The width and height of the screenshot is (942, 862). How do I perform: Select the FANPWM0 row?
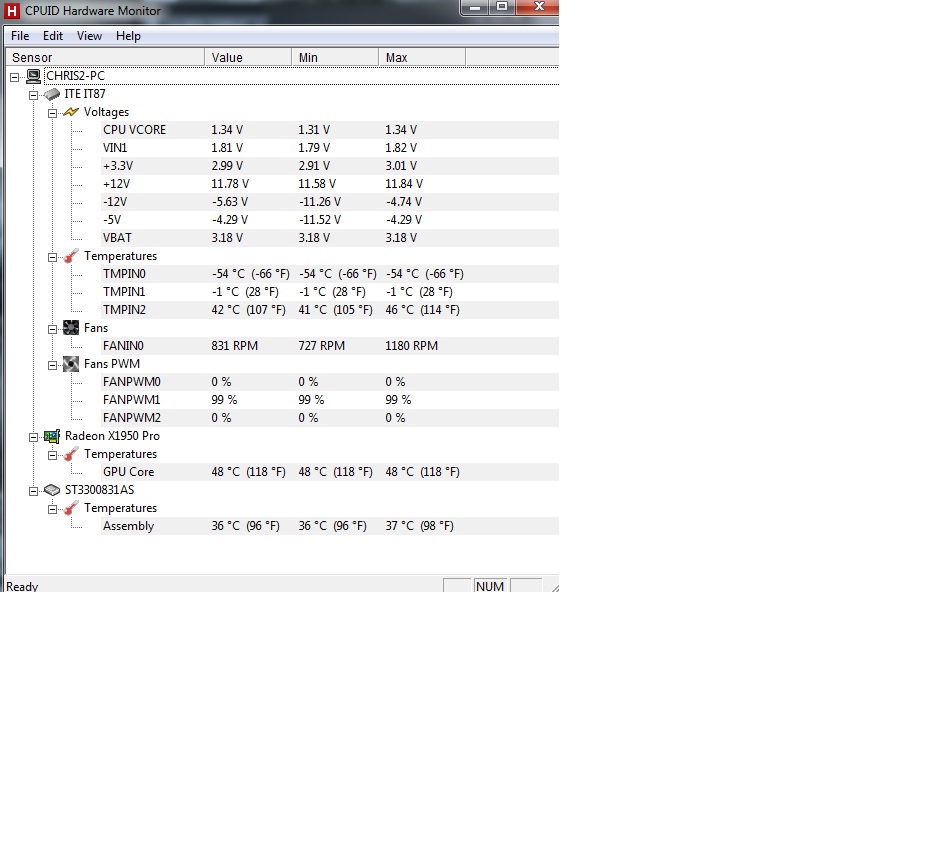point(330,382)
